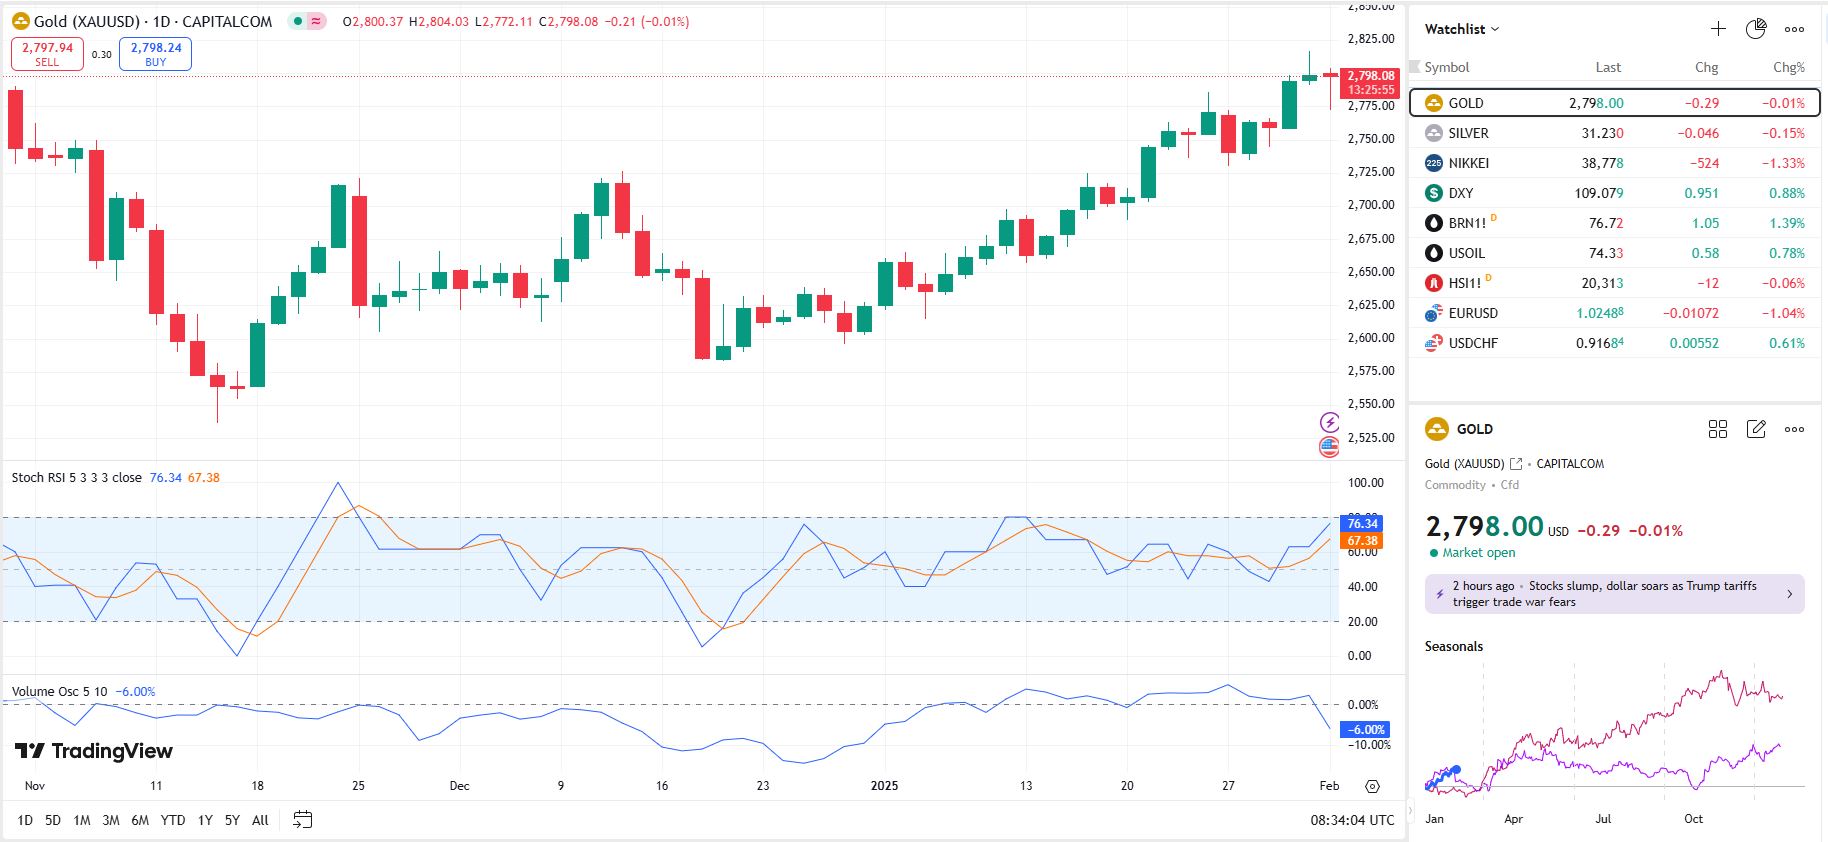Toggle the green market status indicator

(298, 21)
